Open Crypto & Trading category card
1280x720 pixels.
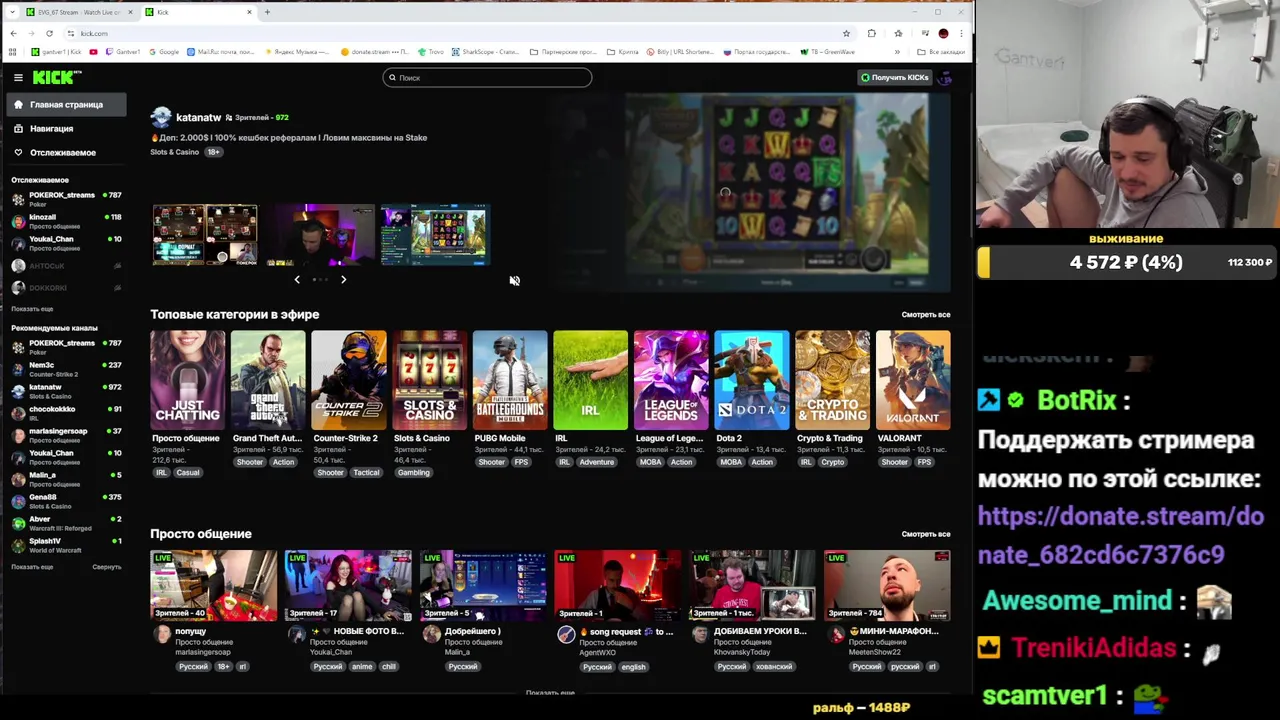point(832,380)
